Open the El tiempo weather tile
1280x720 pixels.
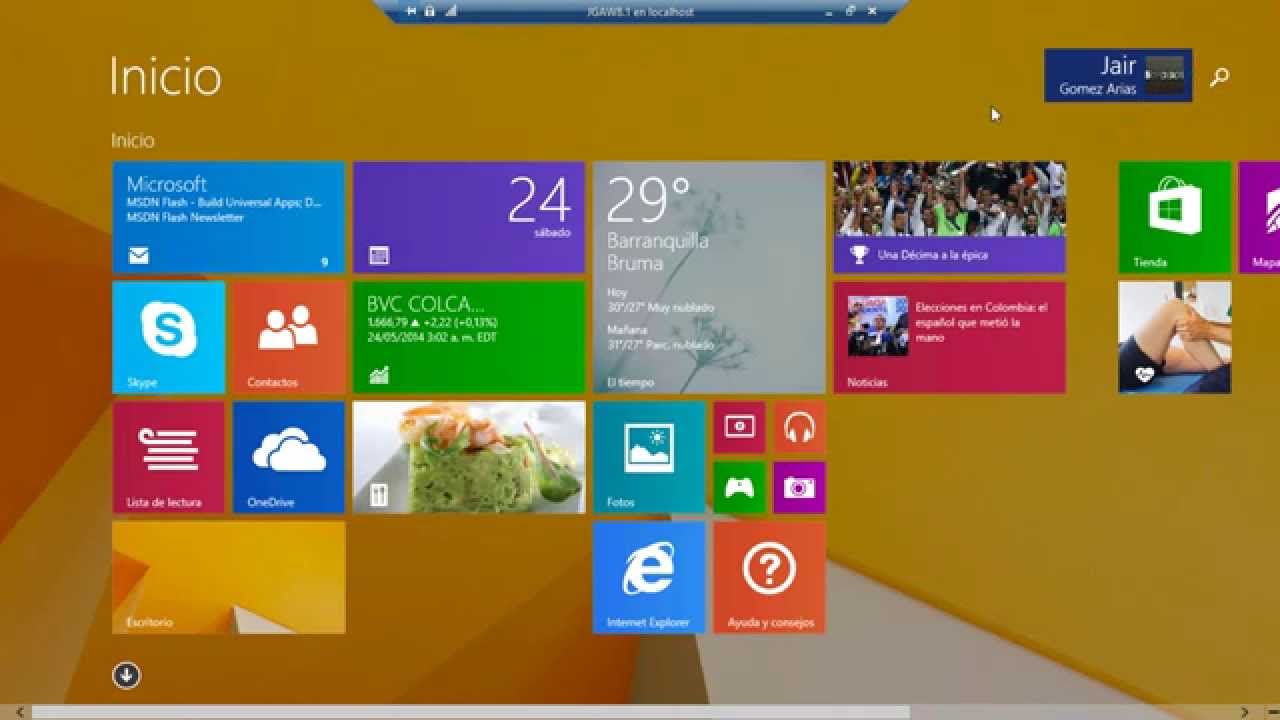tap(709, 277)
